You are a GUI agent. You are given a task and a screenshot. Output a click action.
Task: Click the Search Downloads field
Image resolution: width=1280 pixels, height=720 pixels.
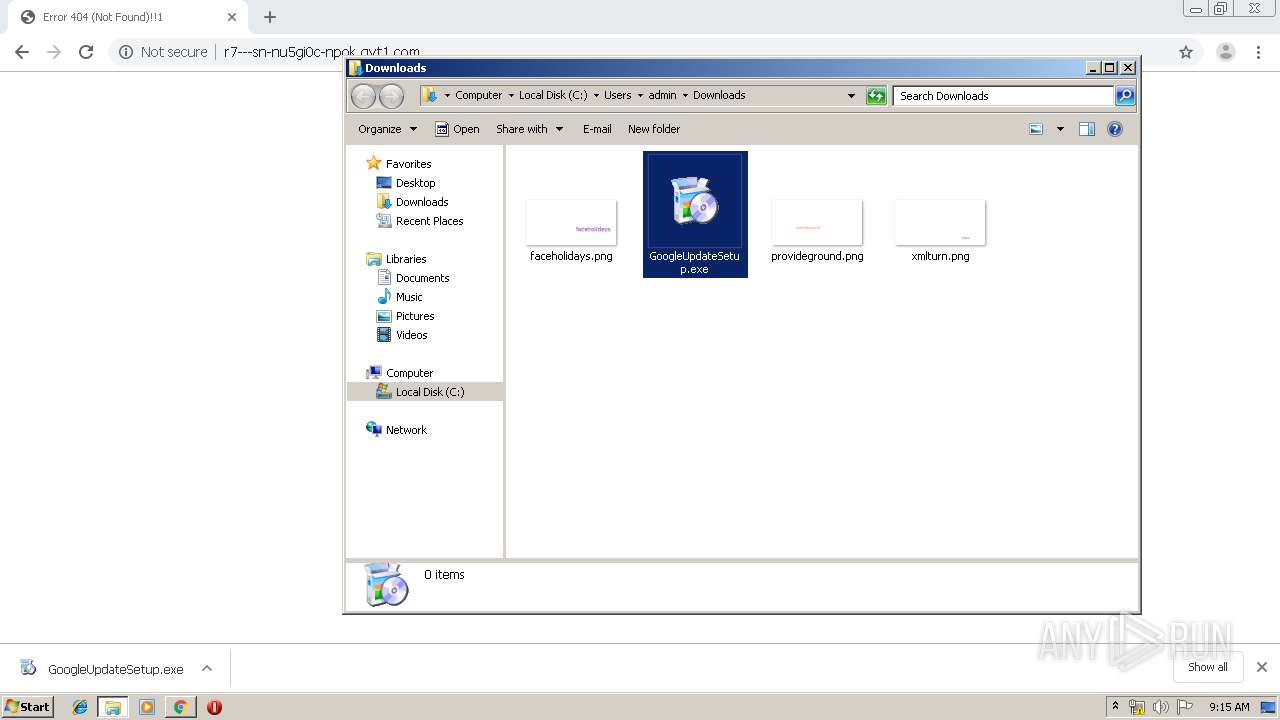point(1003,96)
